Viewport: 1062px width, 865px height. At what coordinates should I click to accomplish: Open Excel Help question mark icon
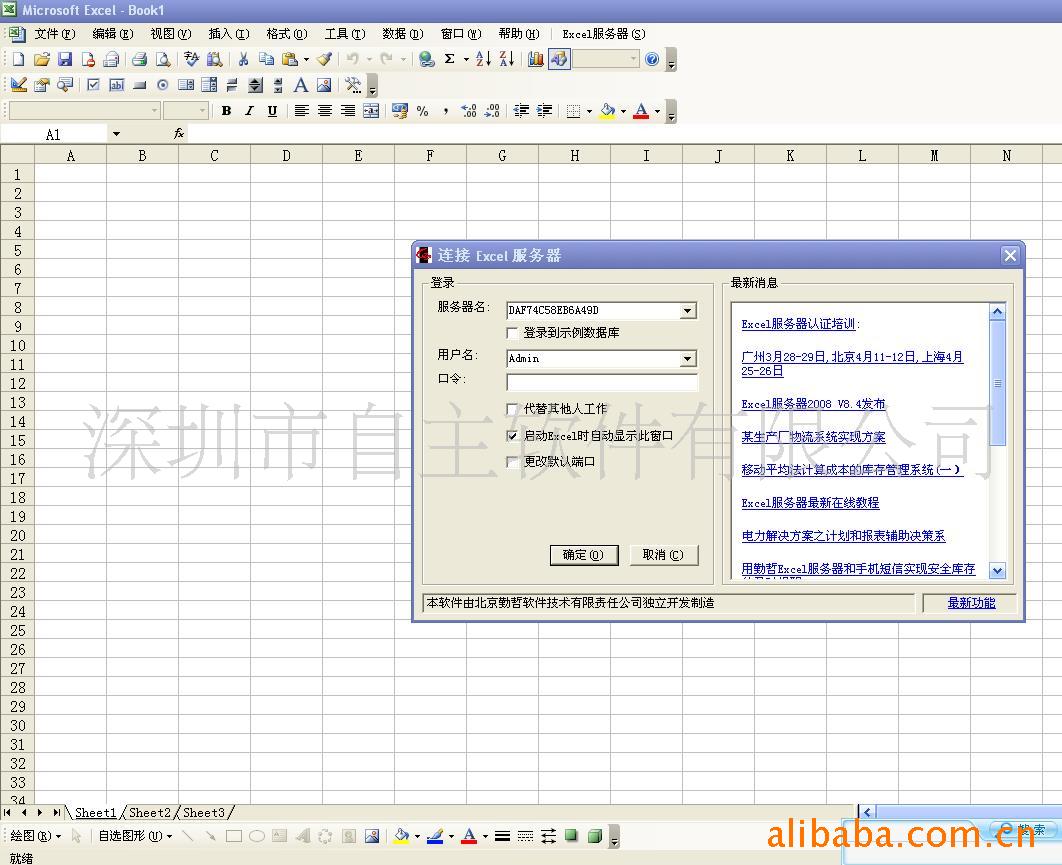(x=652, y=60)
